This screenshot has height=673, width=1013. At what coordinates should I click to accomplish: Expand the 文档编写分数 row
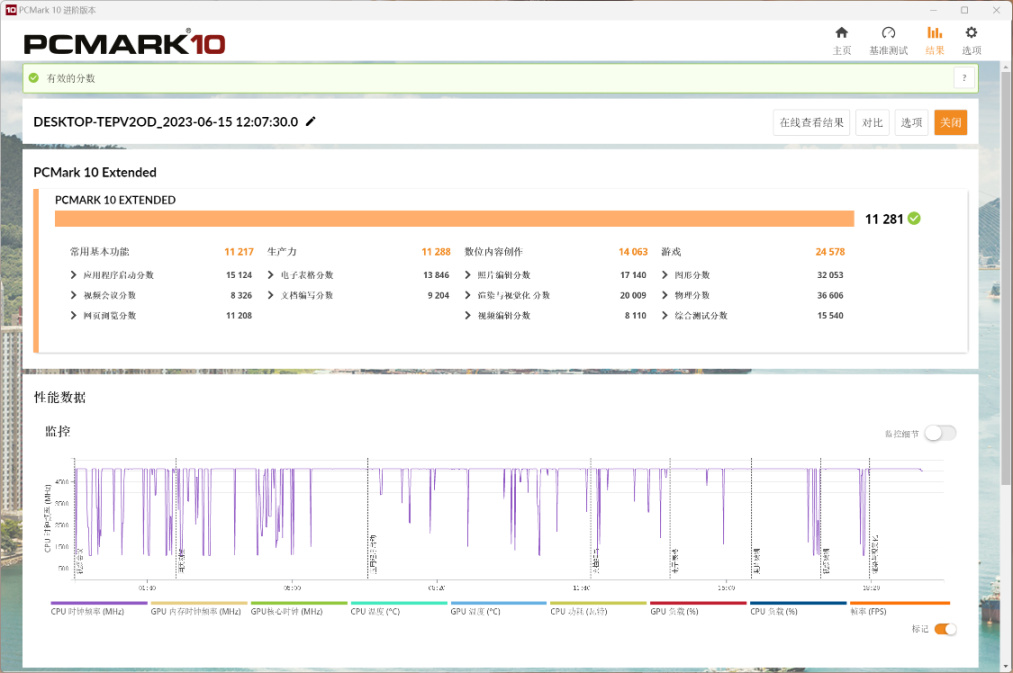pos(270,295)
